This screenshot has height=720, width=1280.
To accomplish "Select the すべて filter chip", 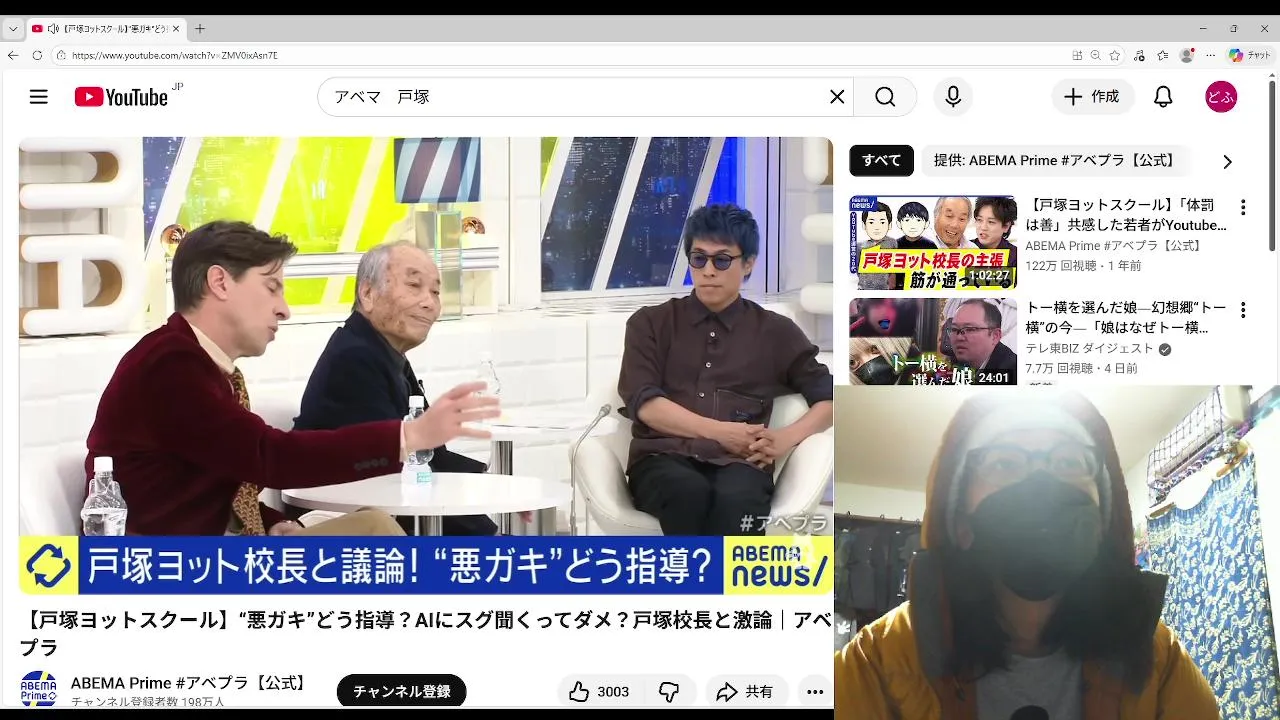I will pyautogui.click(x=881, y=160).
